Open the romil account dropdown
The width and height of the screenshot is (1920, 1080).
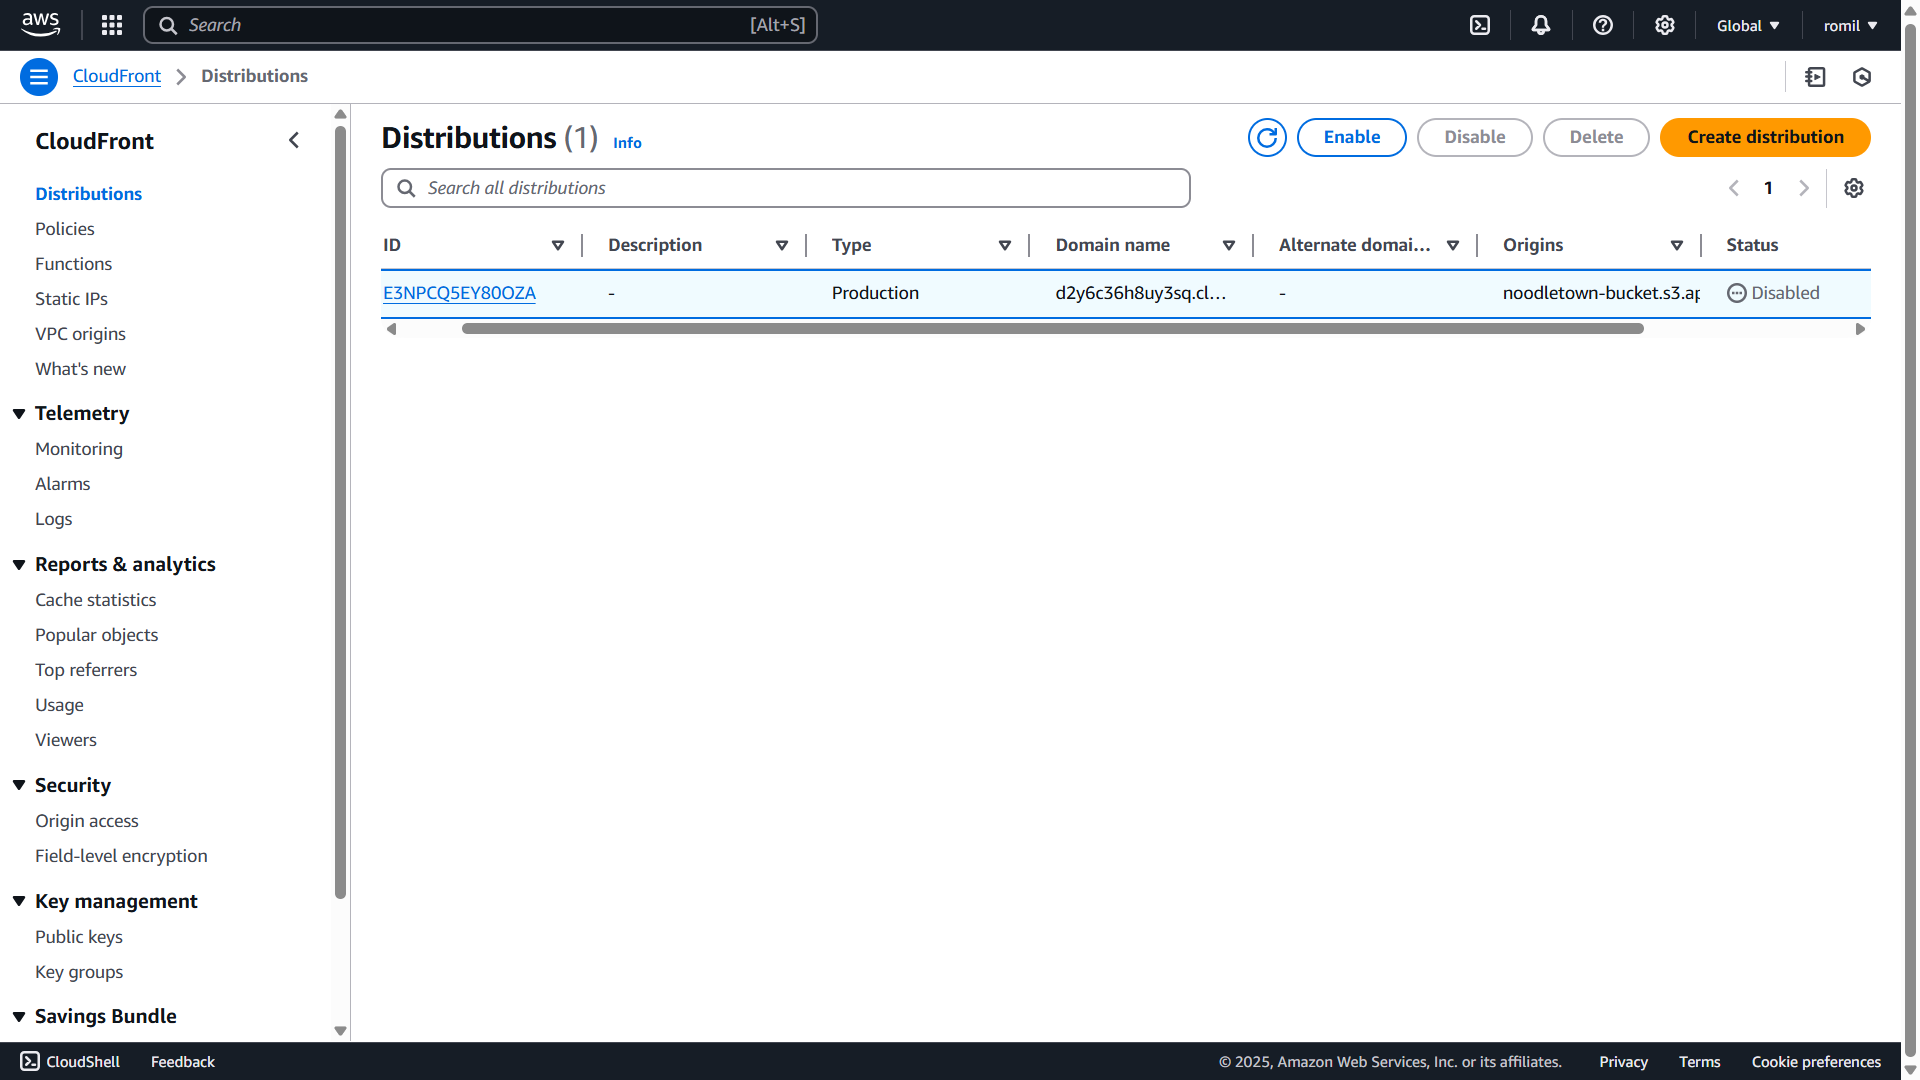[1850, 26]
